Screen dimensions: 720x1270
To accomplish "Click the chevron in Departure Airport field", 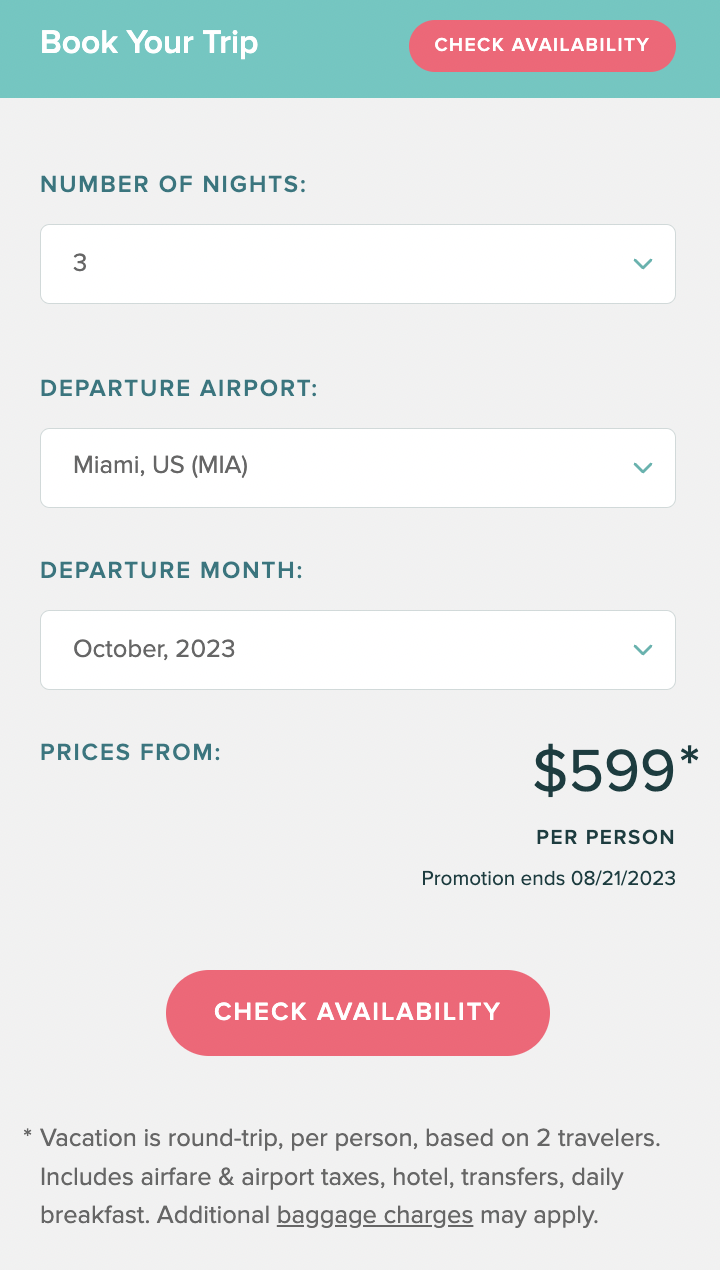I will click(643, 468).
